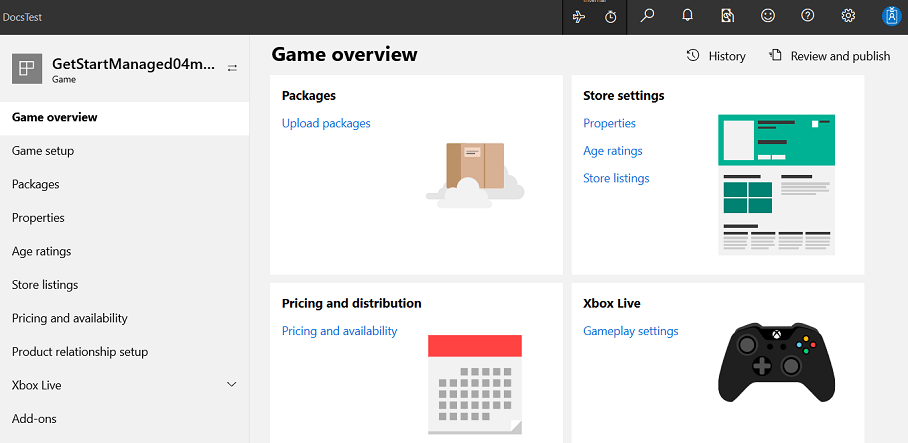The width and height of the screenshot is (908, 443).
Task: Click Upload packages link
Action: click(326, 123)
